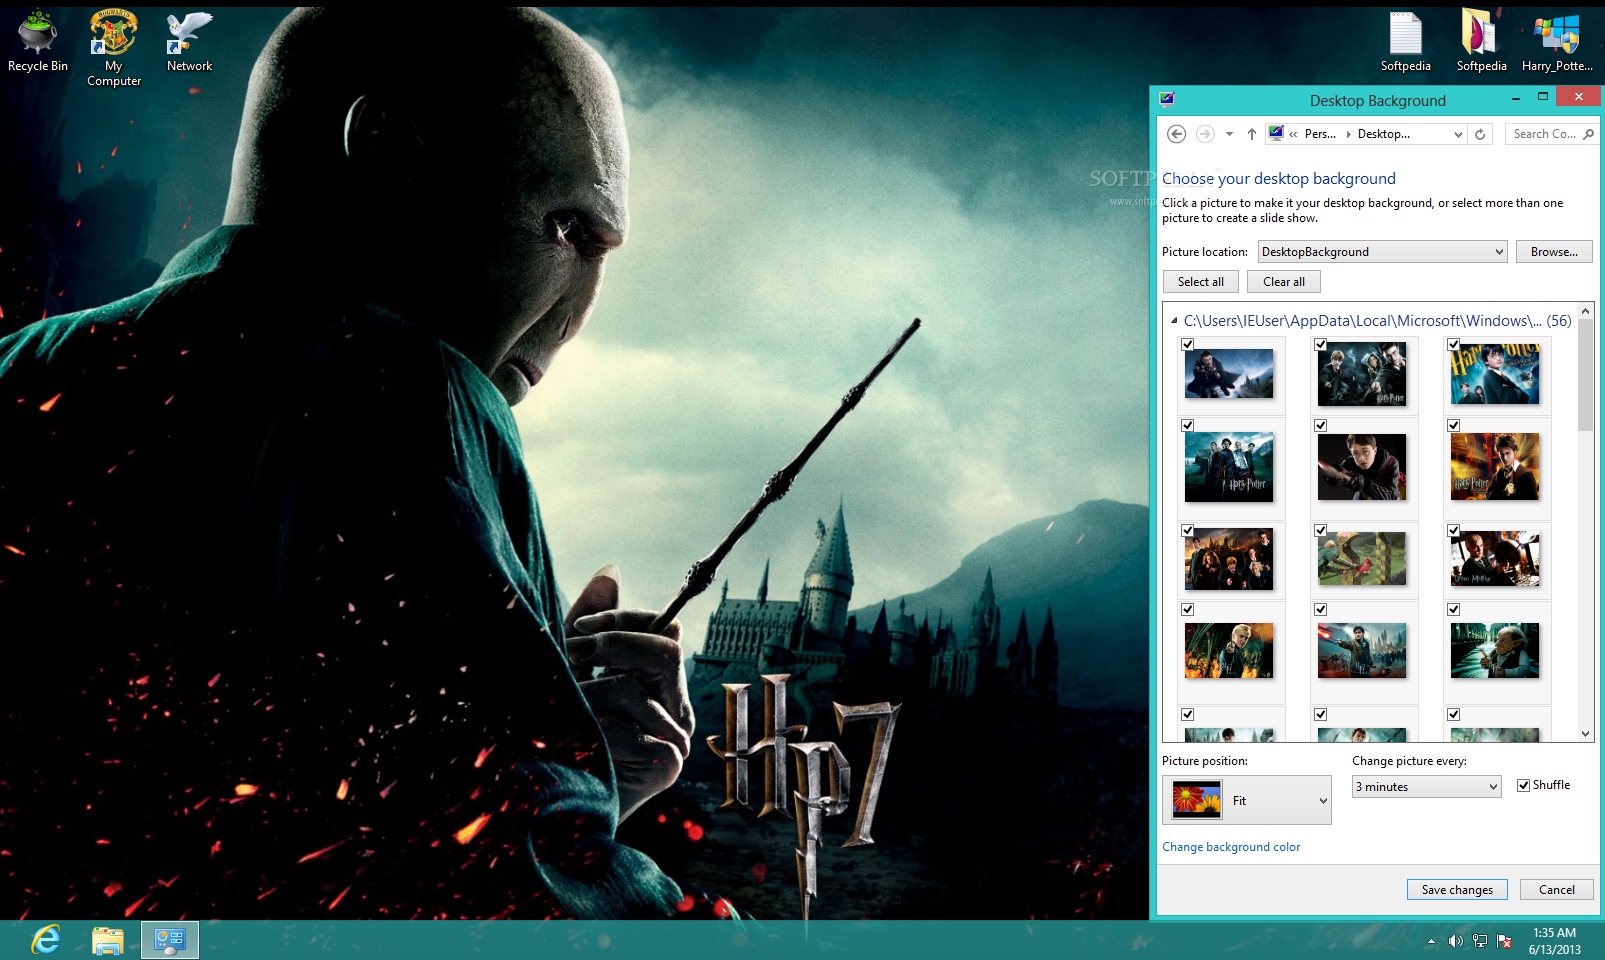Screen dimensions: 1605x960
Task: Expand the address bar history dropdown
Action: point(1458,134)
